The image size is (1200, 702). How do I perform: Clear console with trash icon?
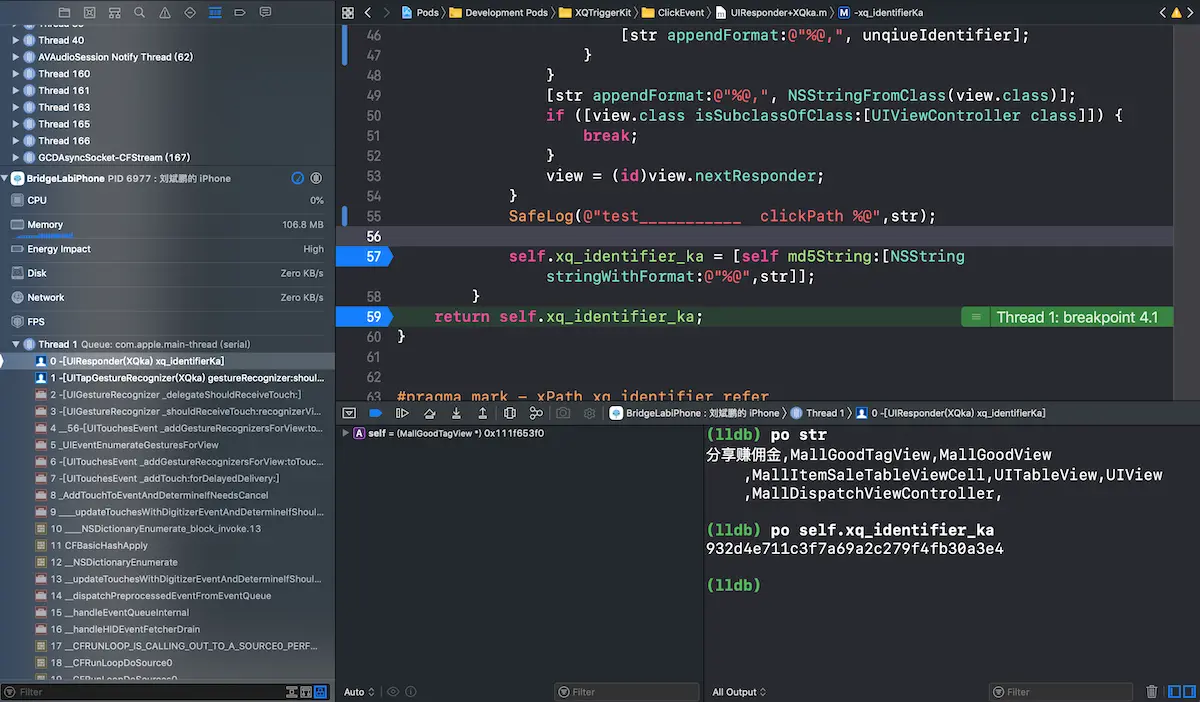(x=1152, y=692)
